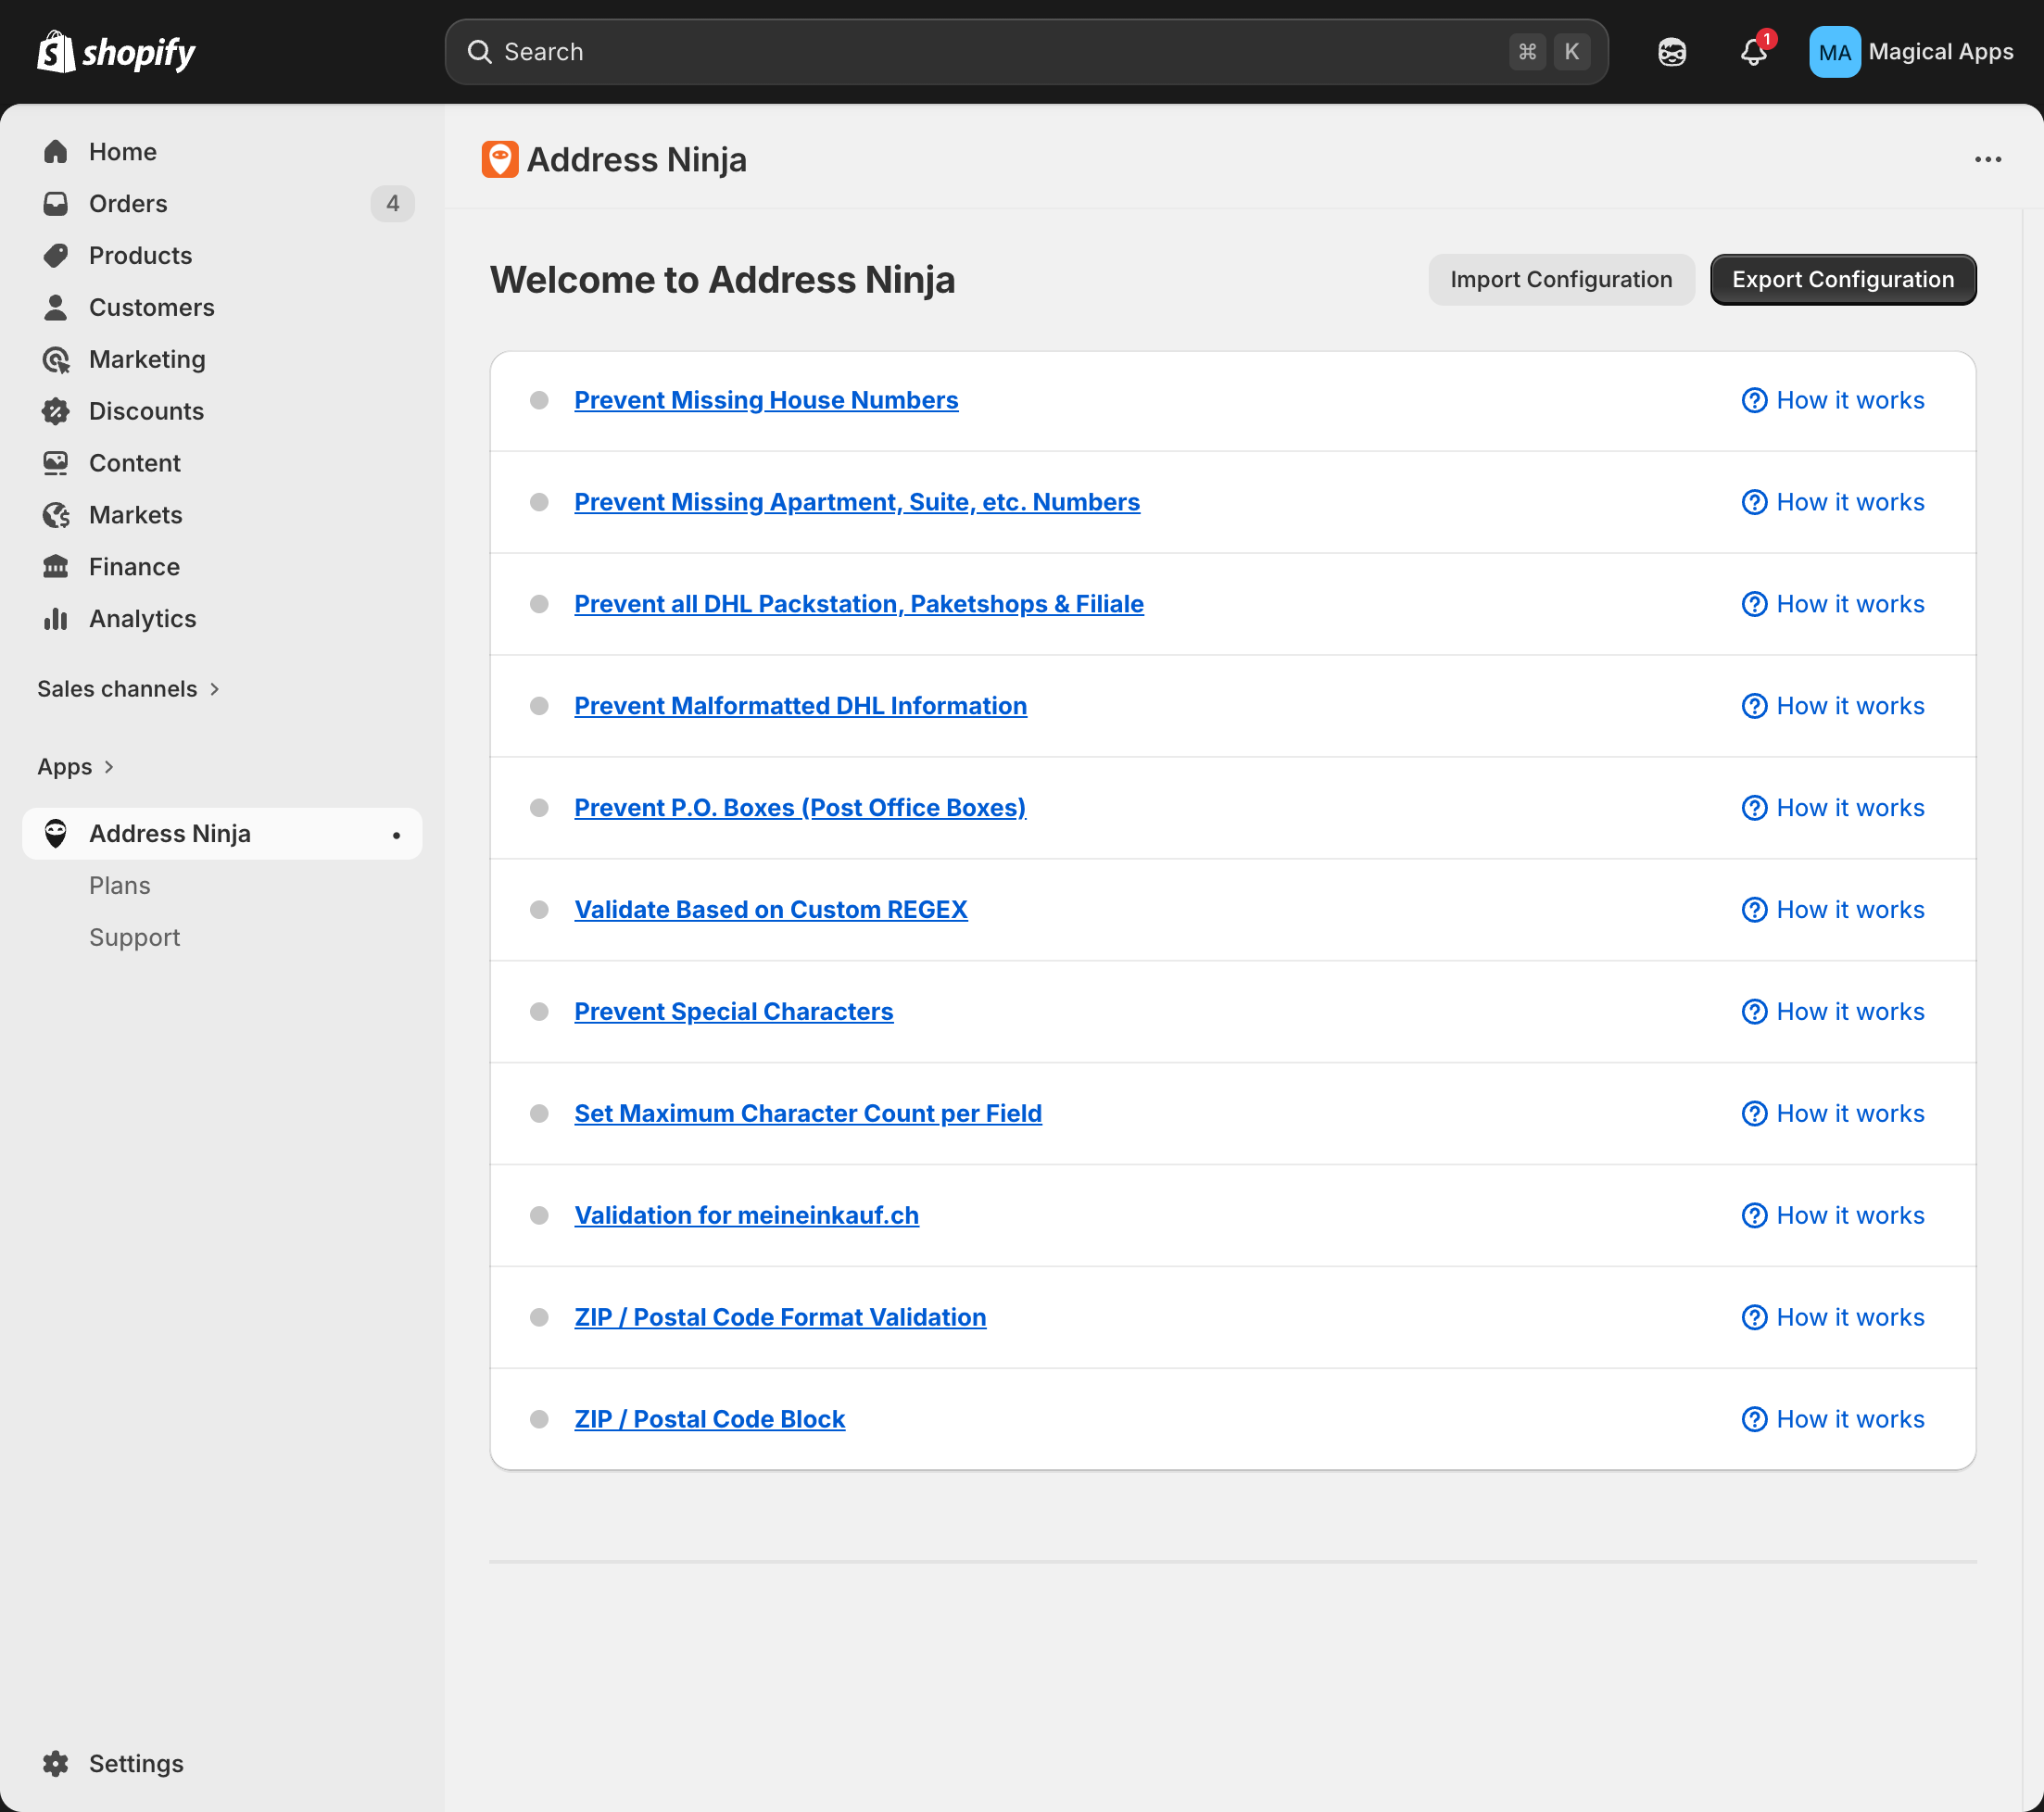Enable the Prevent Special Characters rule indicator
Viewport: 2044px width, 1812px height.
point(540,1011)
